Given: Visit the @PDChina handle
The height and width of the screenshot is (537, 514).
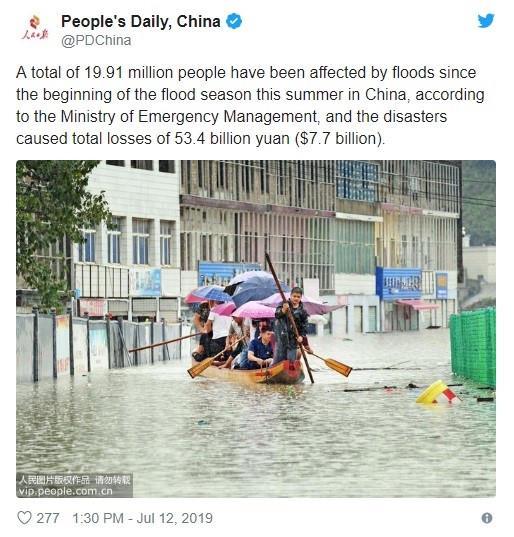Looking at the screenshot, I should point(96,40).
